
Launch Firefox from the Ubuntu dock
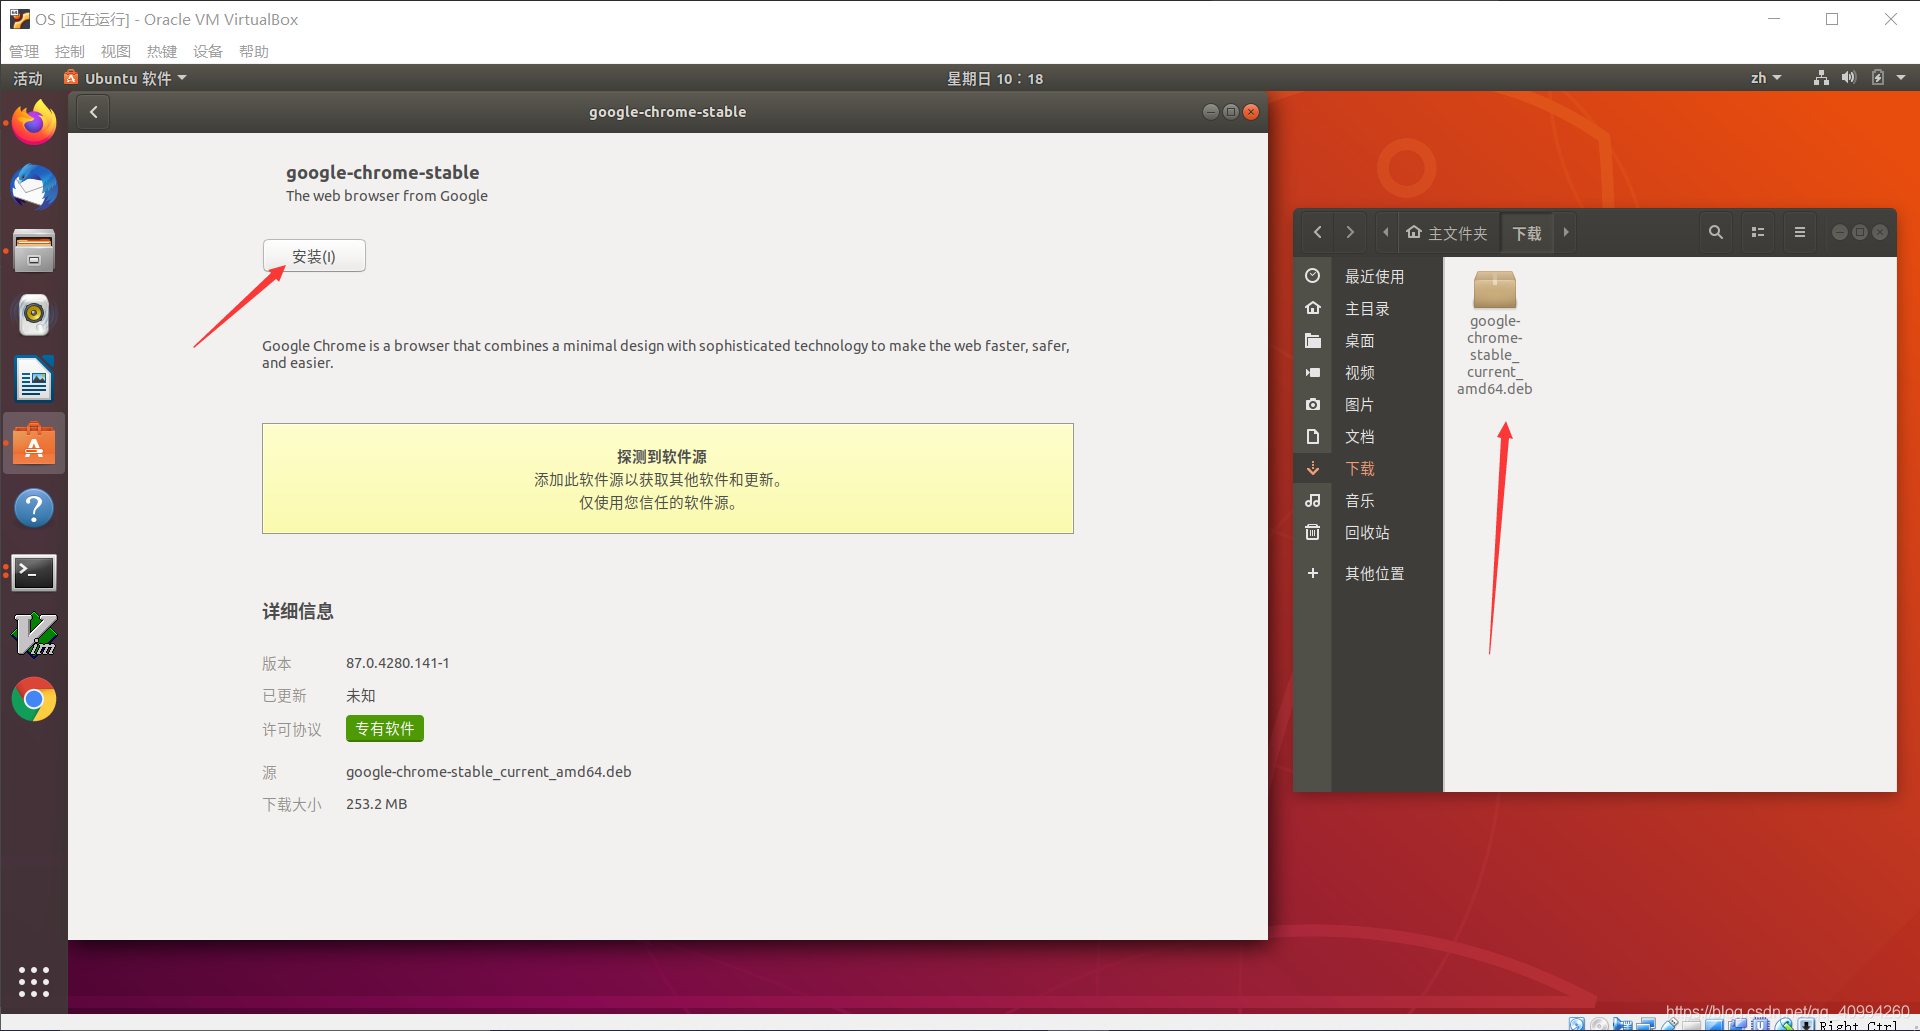(x=34, y=123)
